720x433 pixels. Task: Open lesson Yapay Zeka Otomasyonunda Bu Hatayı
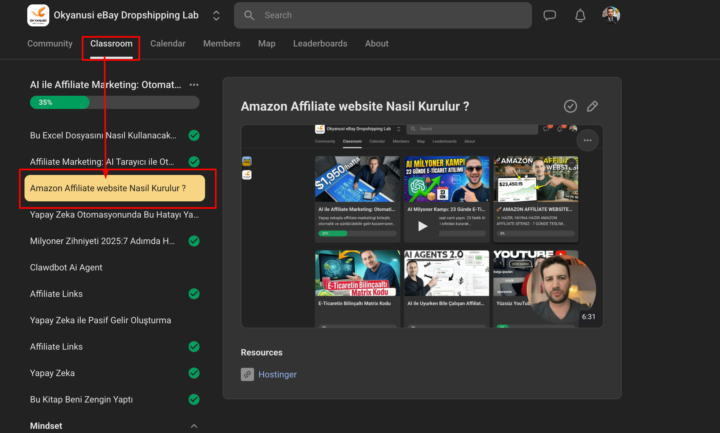point(114,214)
